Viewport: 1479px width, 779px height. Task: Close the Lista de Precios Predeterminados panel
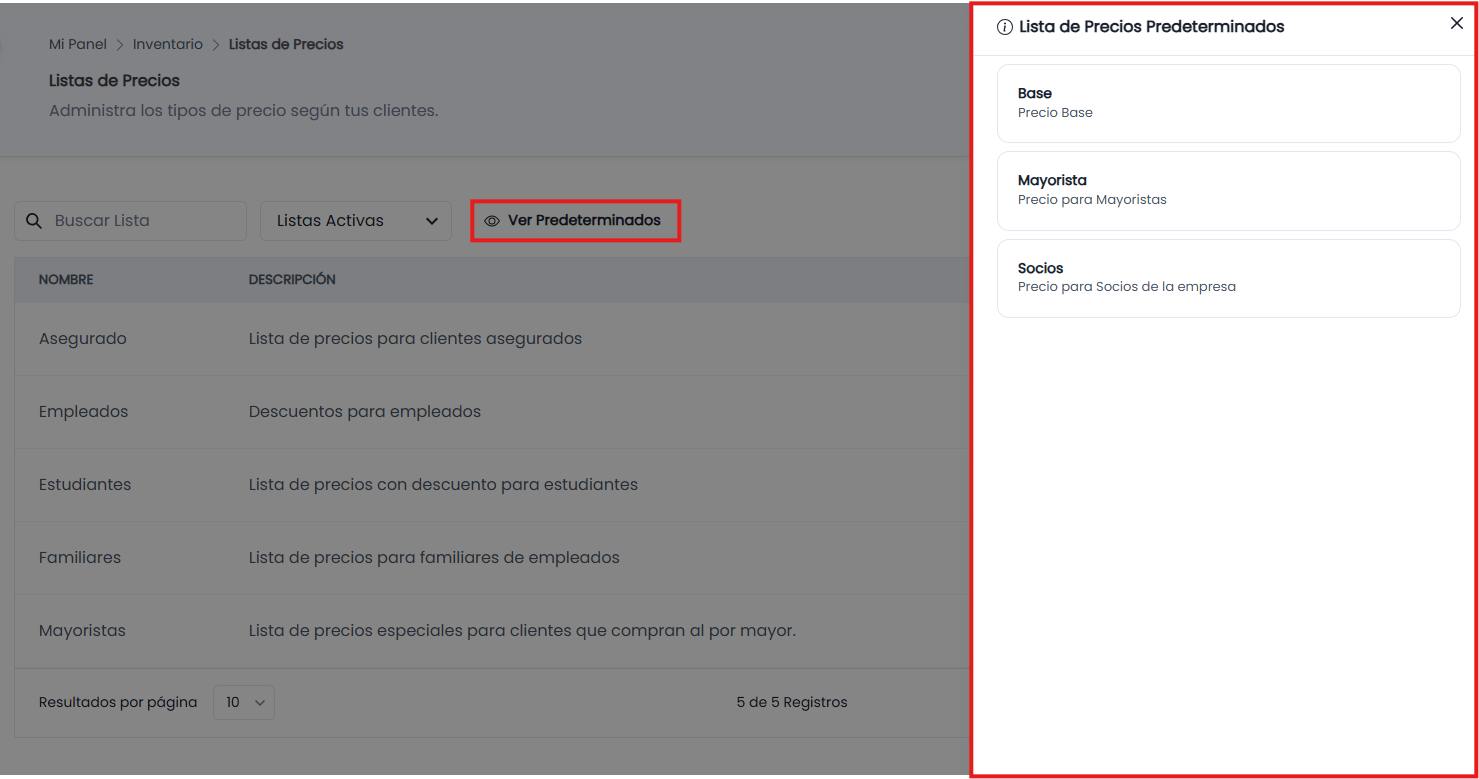click(1456, 24)
